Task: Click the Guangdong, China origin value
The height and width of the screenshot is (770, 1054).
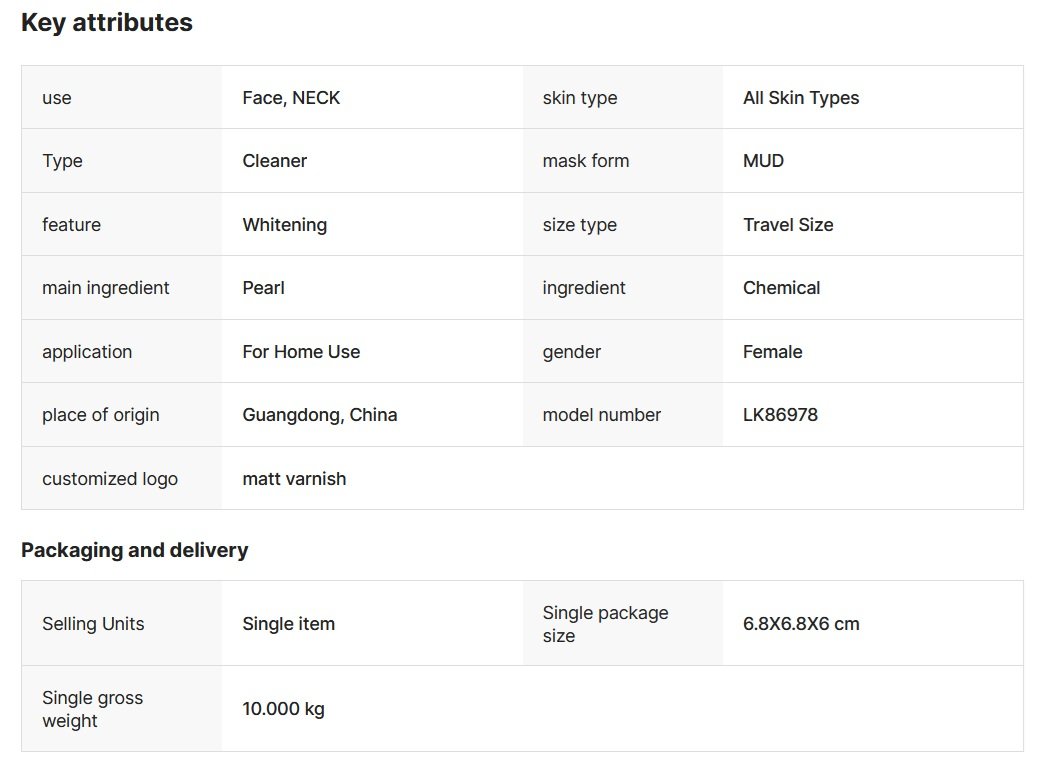Action: (320, 415)
